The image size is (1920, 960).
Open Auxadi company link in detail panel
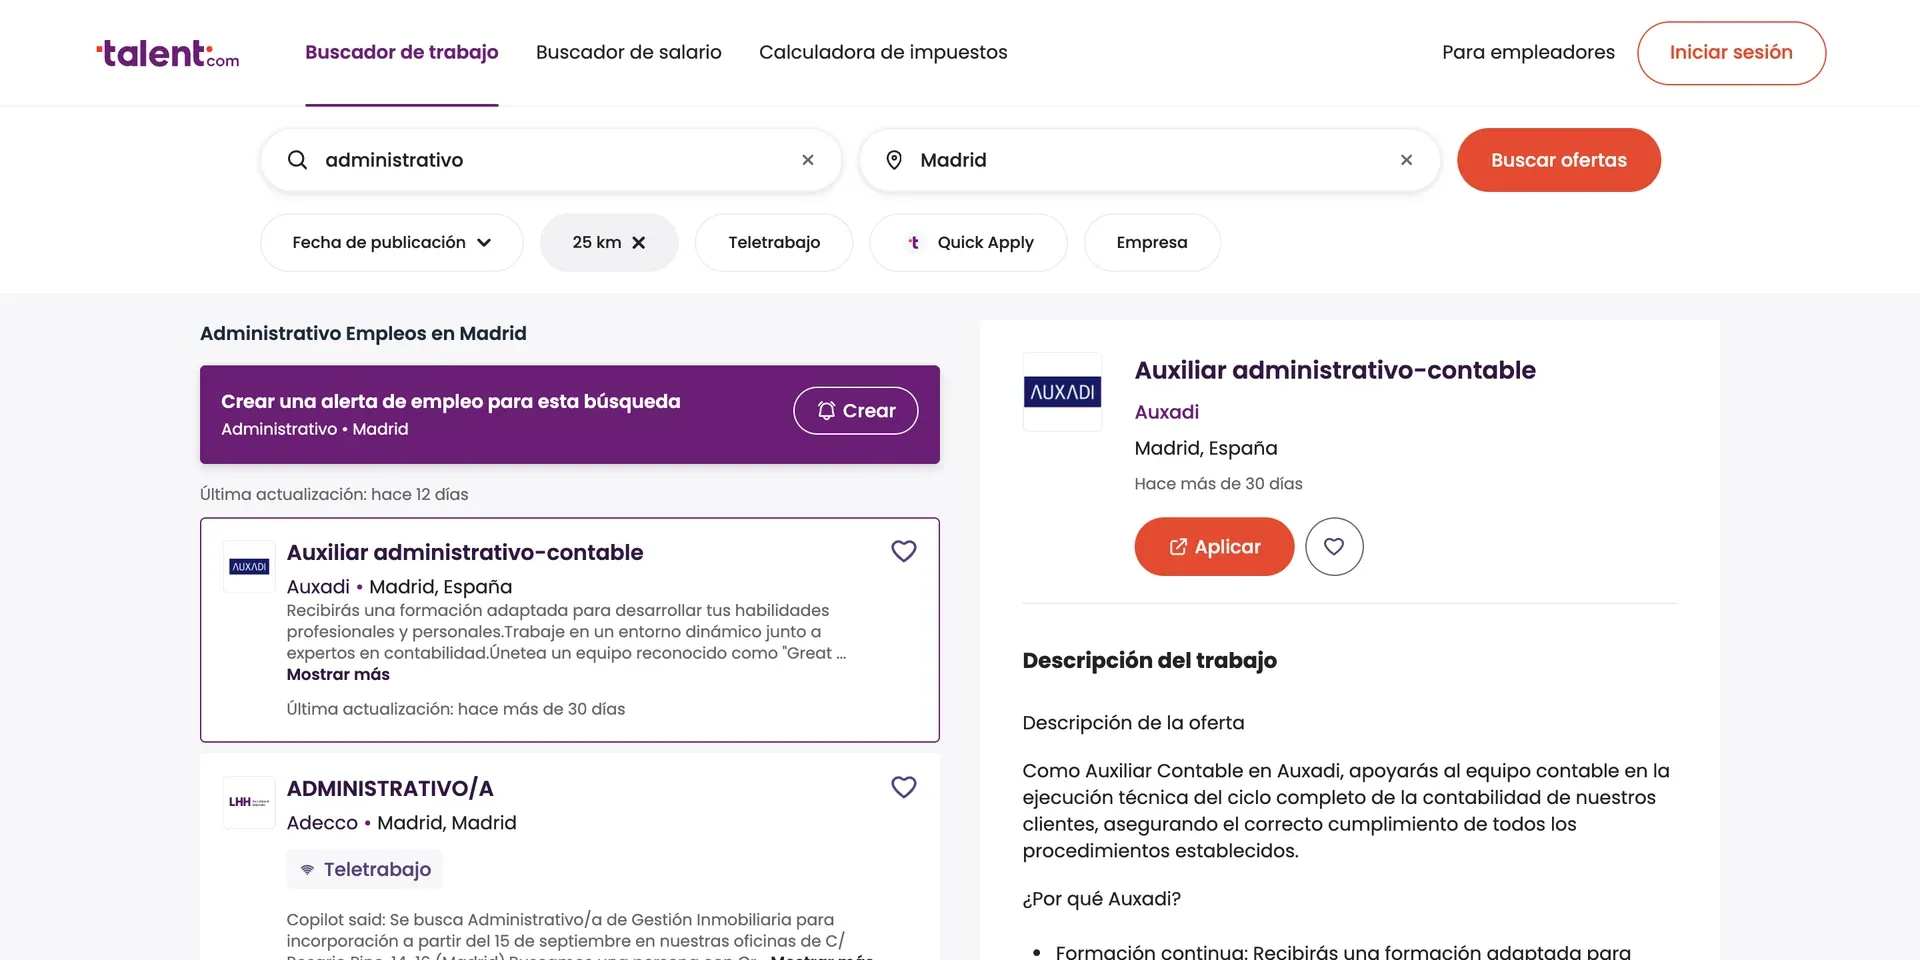(x=1166, y=412)
